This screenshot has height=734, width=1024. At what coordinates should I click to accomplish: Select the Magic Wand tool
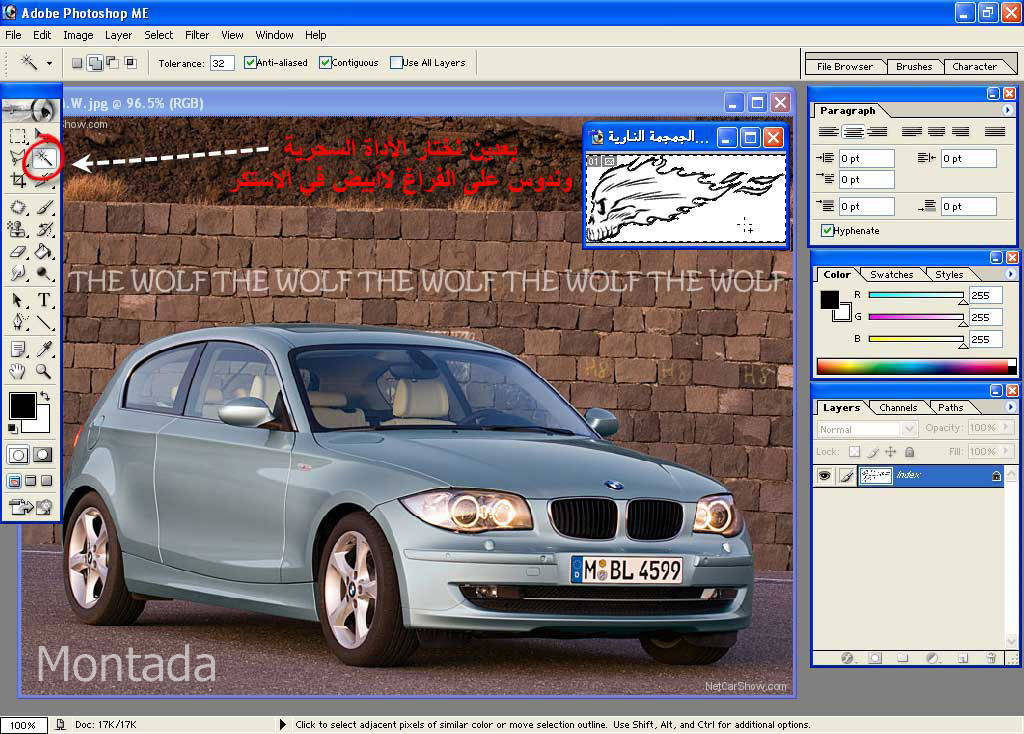[x=44, y=157]
